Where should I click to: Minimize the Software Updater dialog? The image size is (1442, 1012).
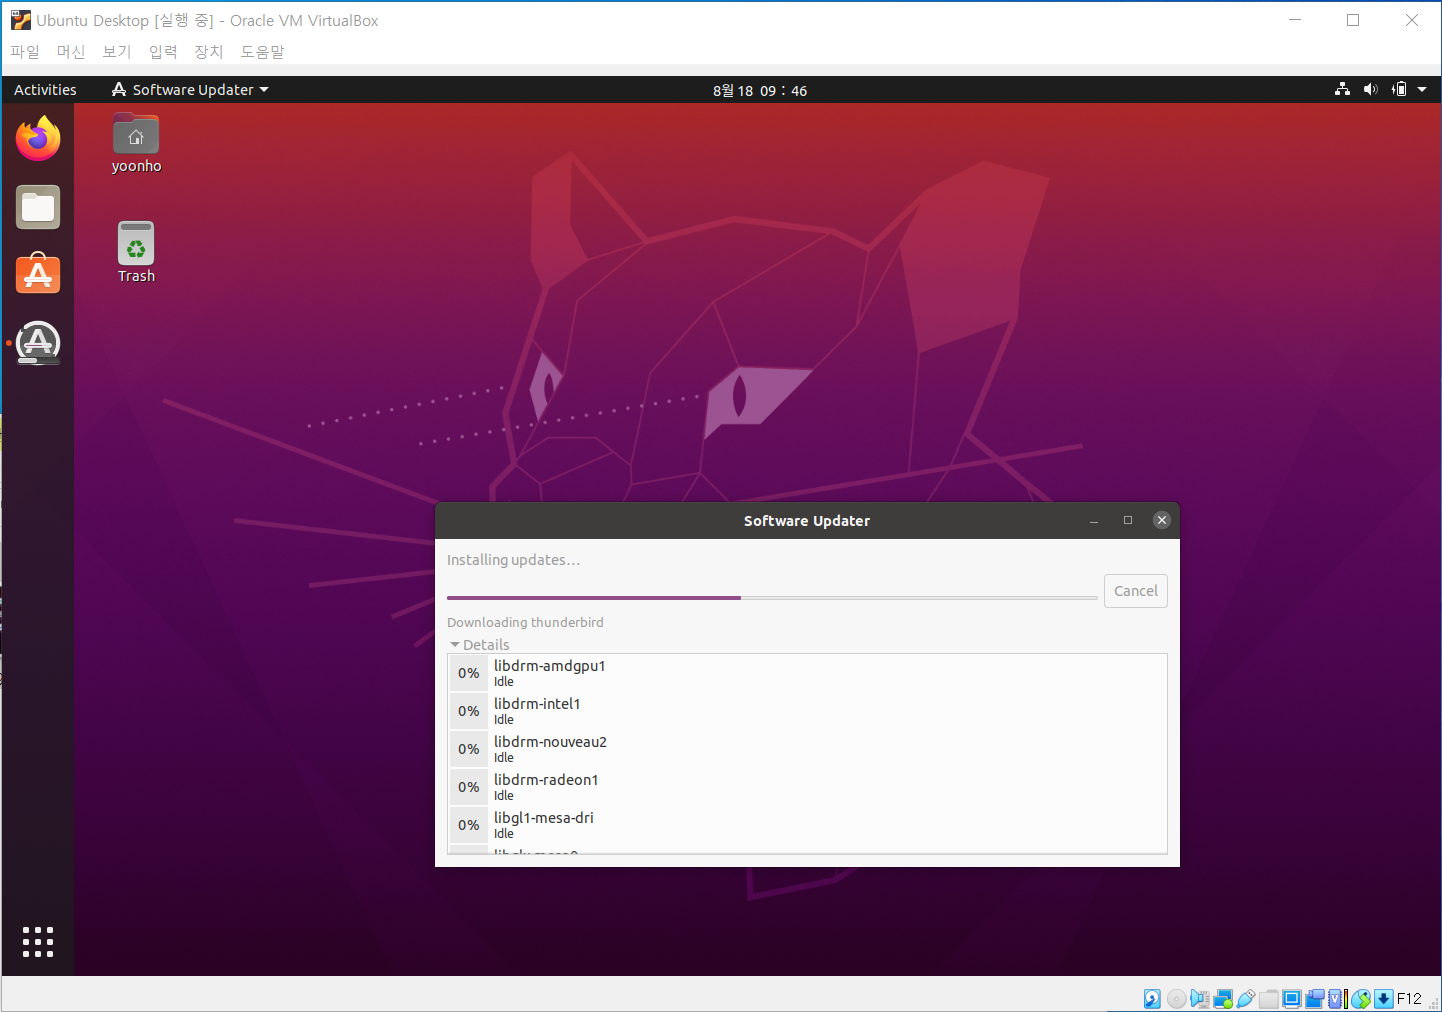pyautogui.click(x=1094, y=521)
